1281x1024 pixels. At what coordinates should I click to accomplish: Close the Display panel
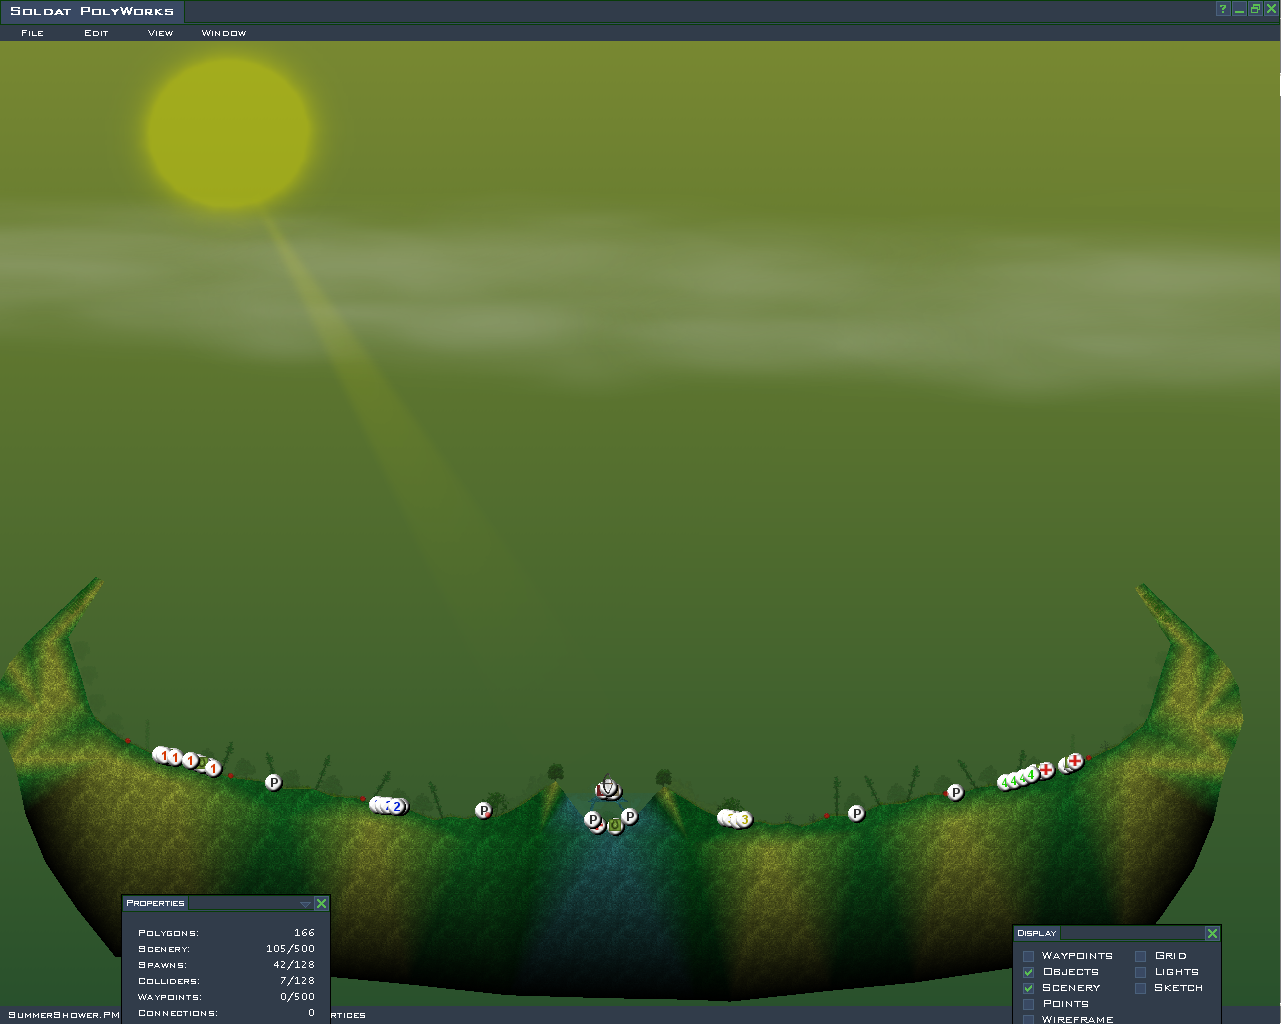click(1212, 933)
